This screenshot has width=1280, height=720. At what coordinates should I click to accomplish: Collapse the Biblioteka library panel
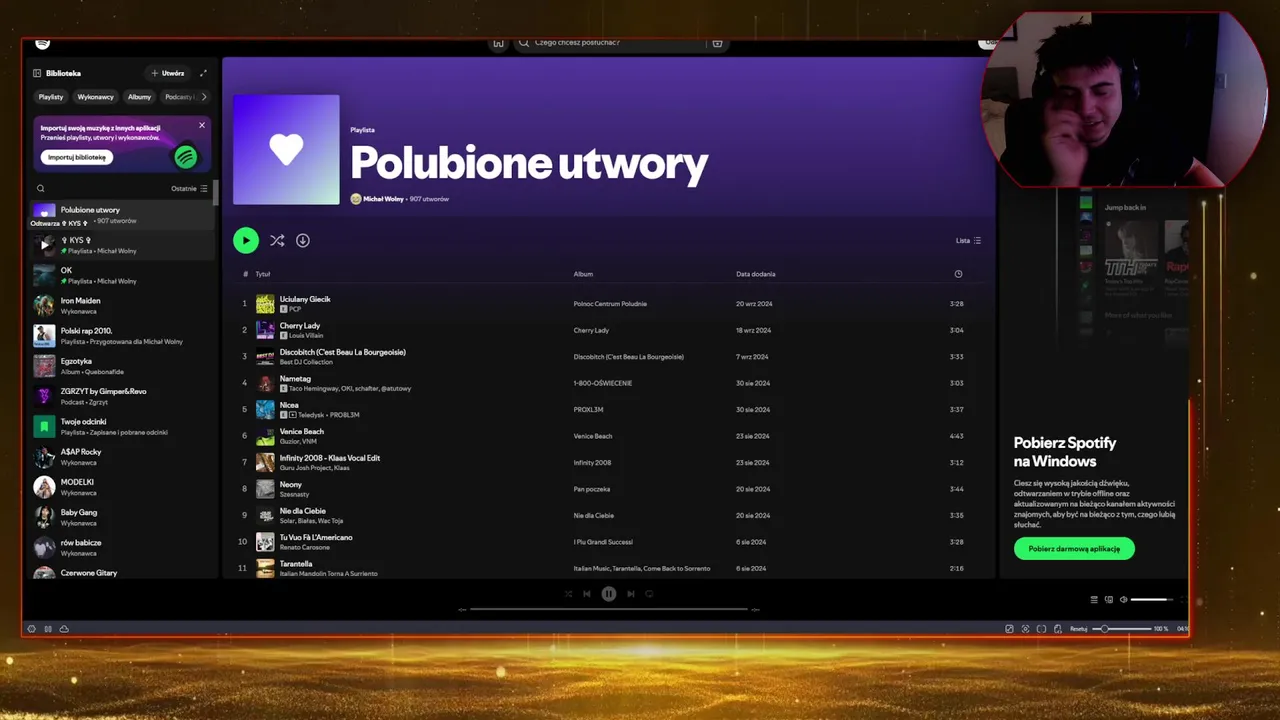point(37,73)
